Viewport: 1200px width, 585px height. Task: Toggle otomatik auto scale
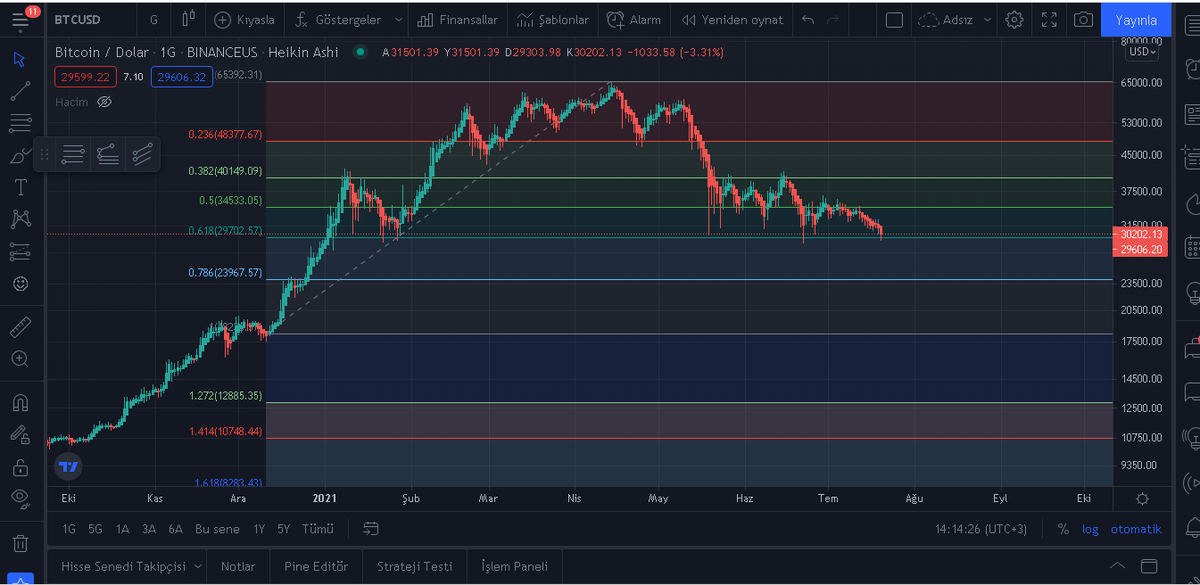[x=1136, y=528]
